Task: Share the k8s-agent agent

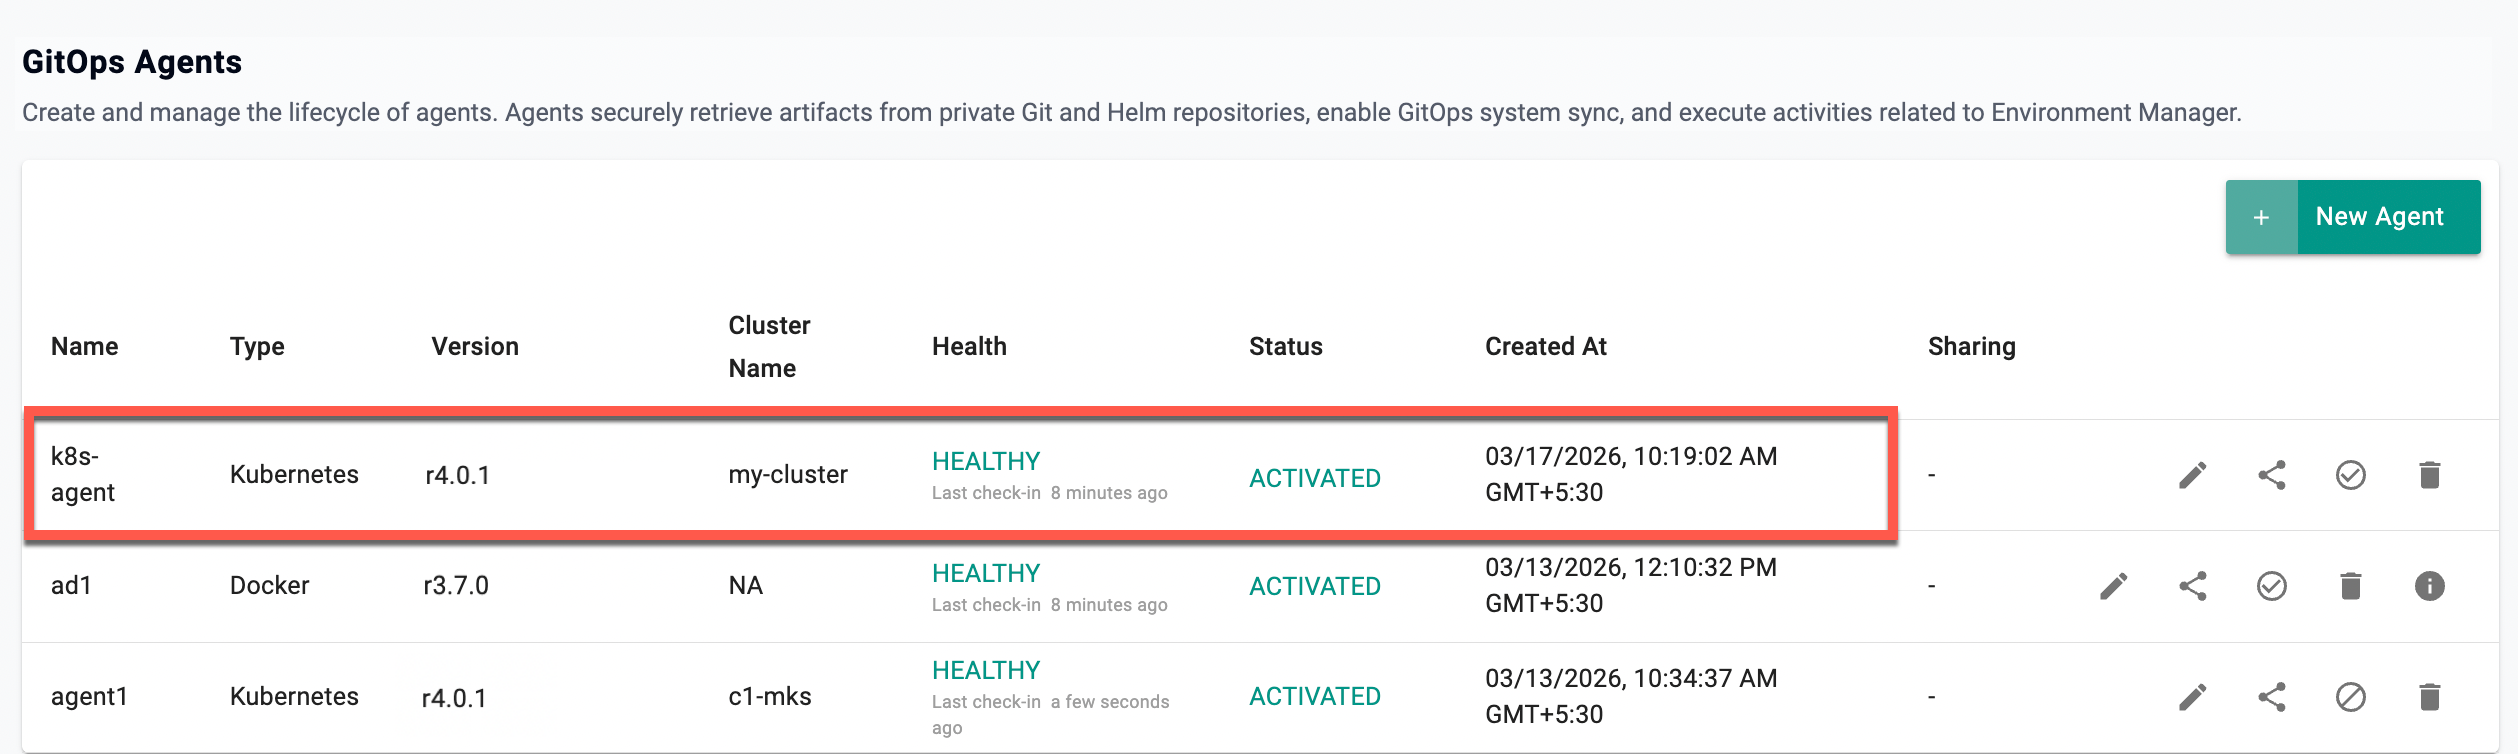Action: (x=2271, y=475)
